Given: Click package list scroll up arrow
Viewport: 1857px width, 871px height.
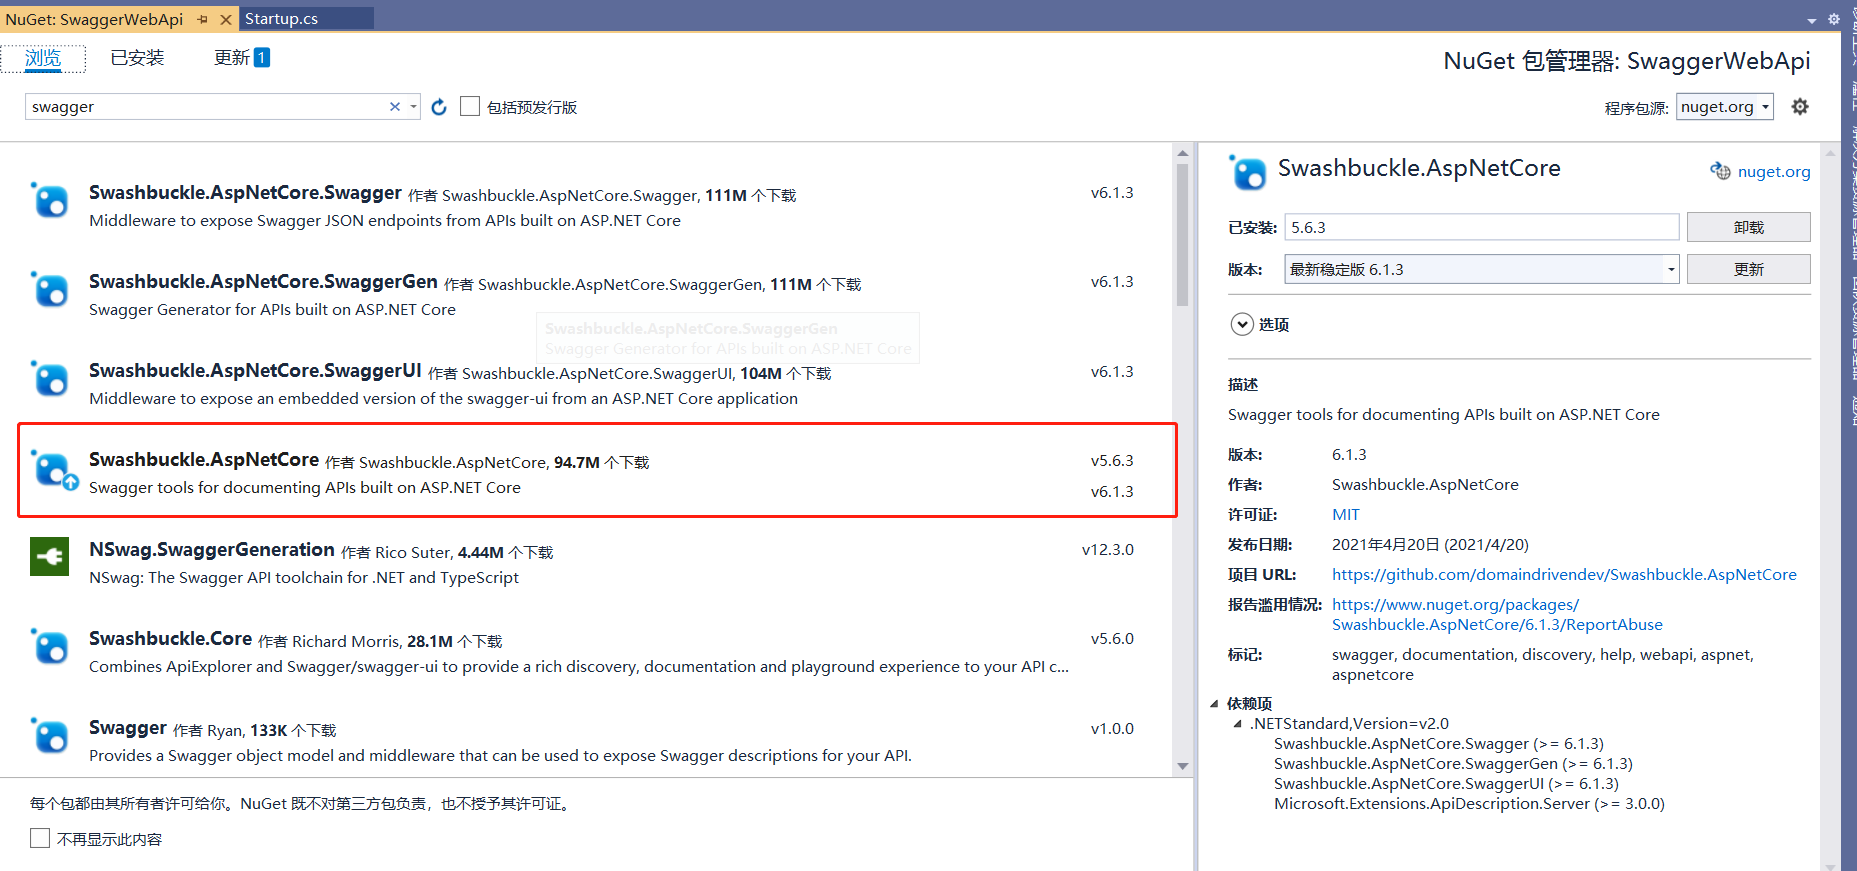Looking at the screenshot, I should coord(1182,153).
